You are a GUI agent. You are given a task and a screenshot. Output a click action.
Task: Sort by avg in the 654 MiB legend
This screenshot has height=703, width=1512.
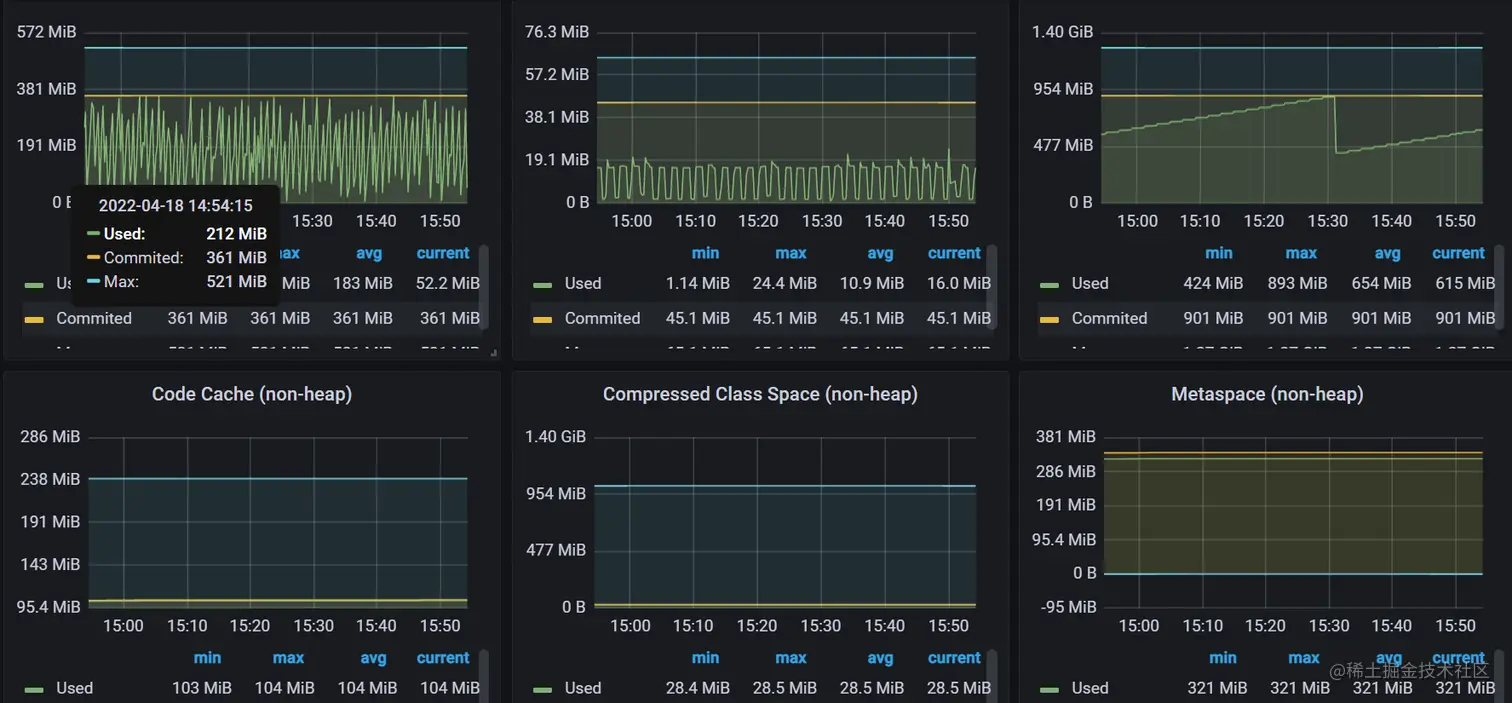point(1387,253)
